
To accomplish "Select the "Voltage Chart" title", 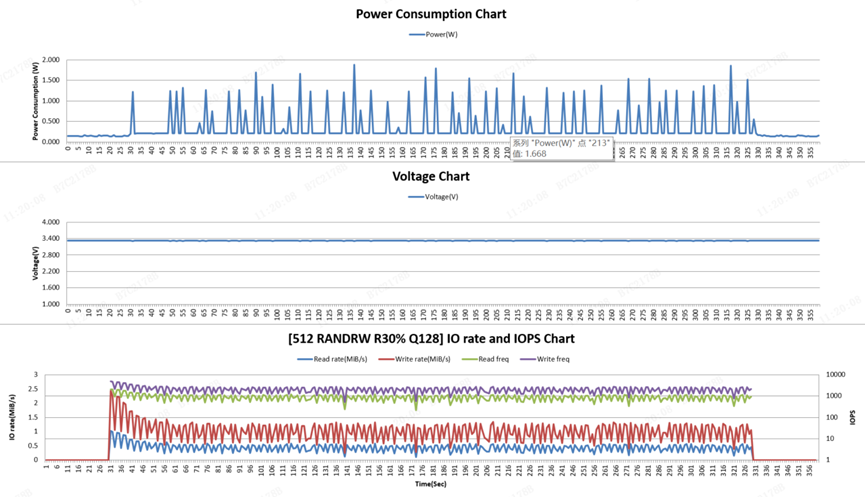I will (431, 177).
